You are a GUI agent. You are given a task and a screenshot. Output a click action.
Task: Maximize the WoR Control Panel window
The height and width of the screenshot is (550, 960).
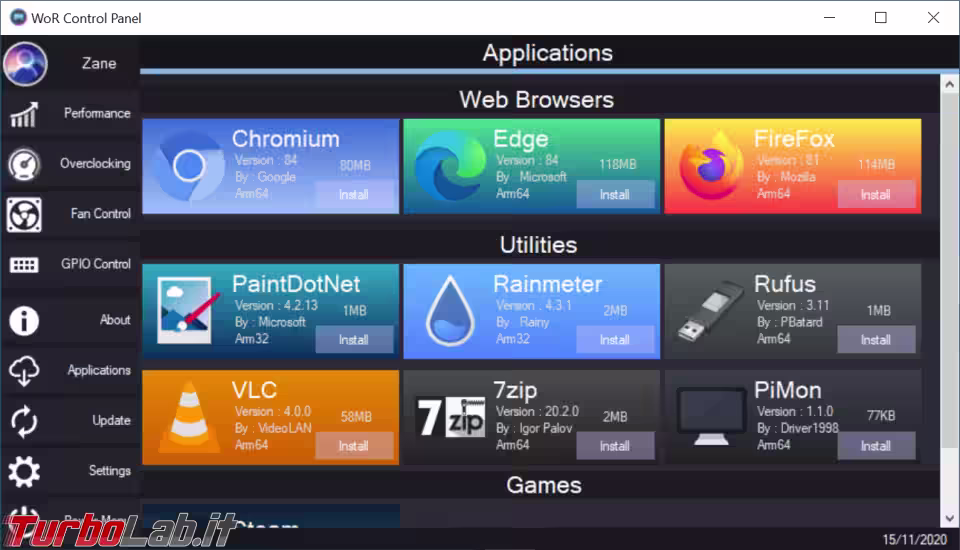click(880, 17)
